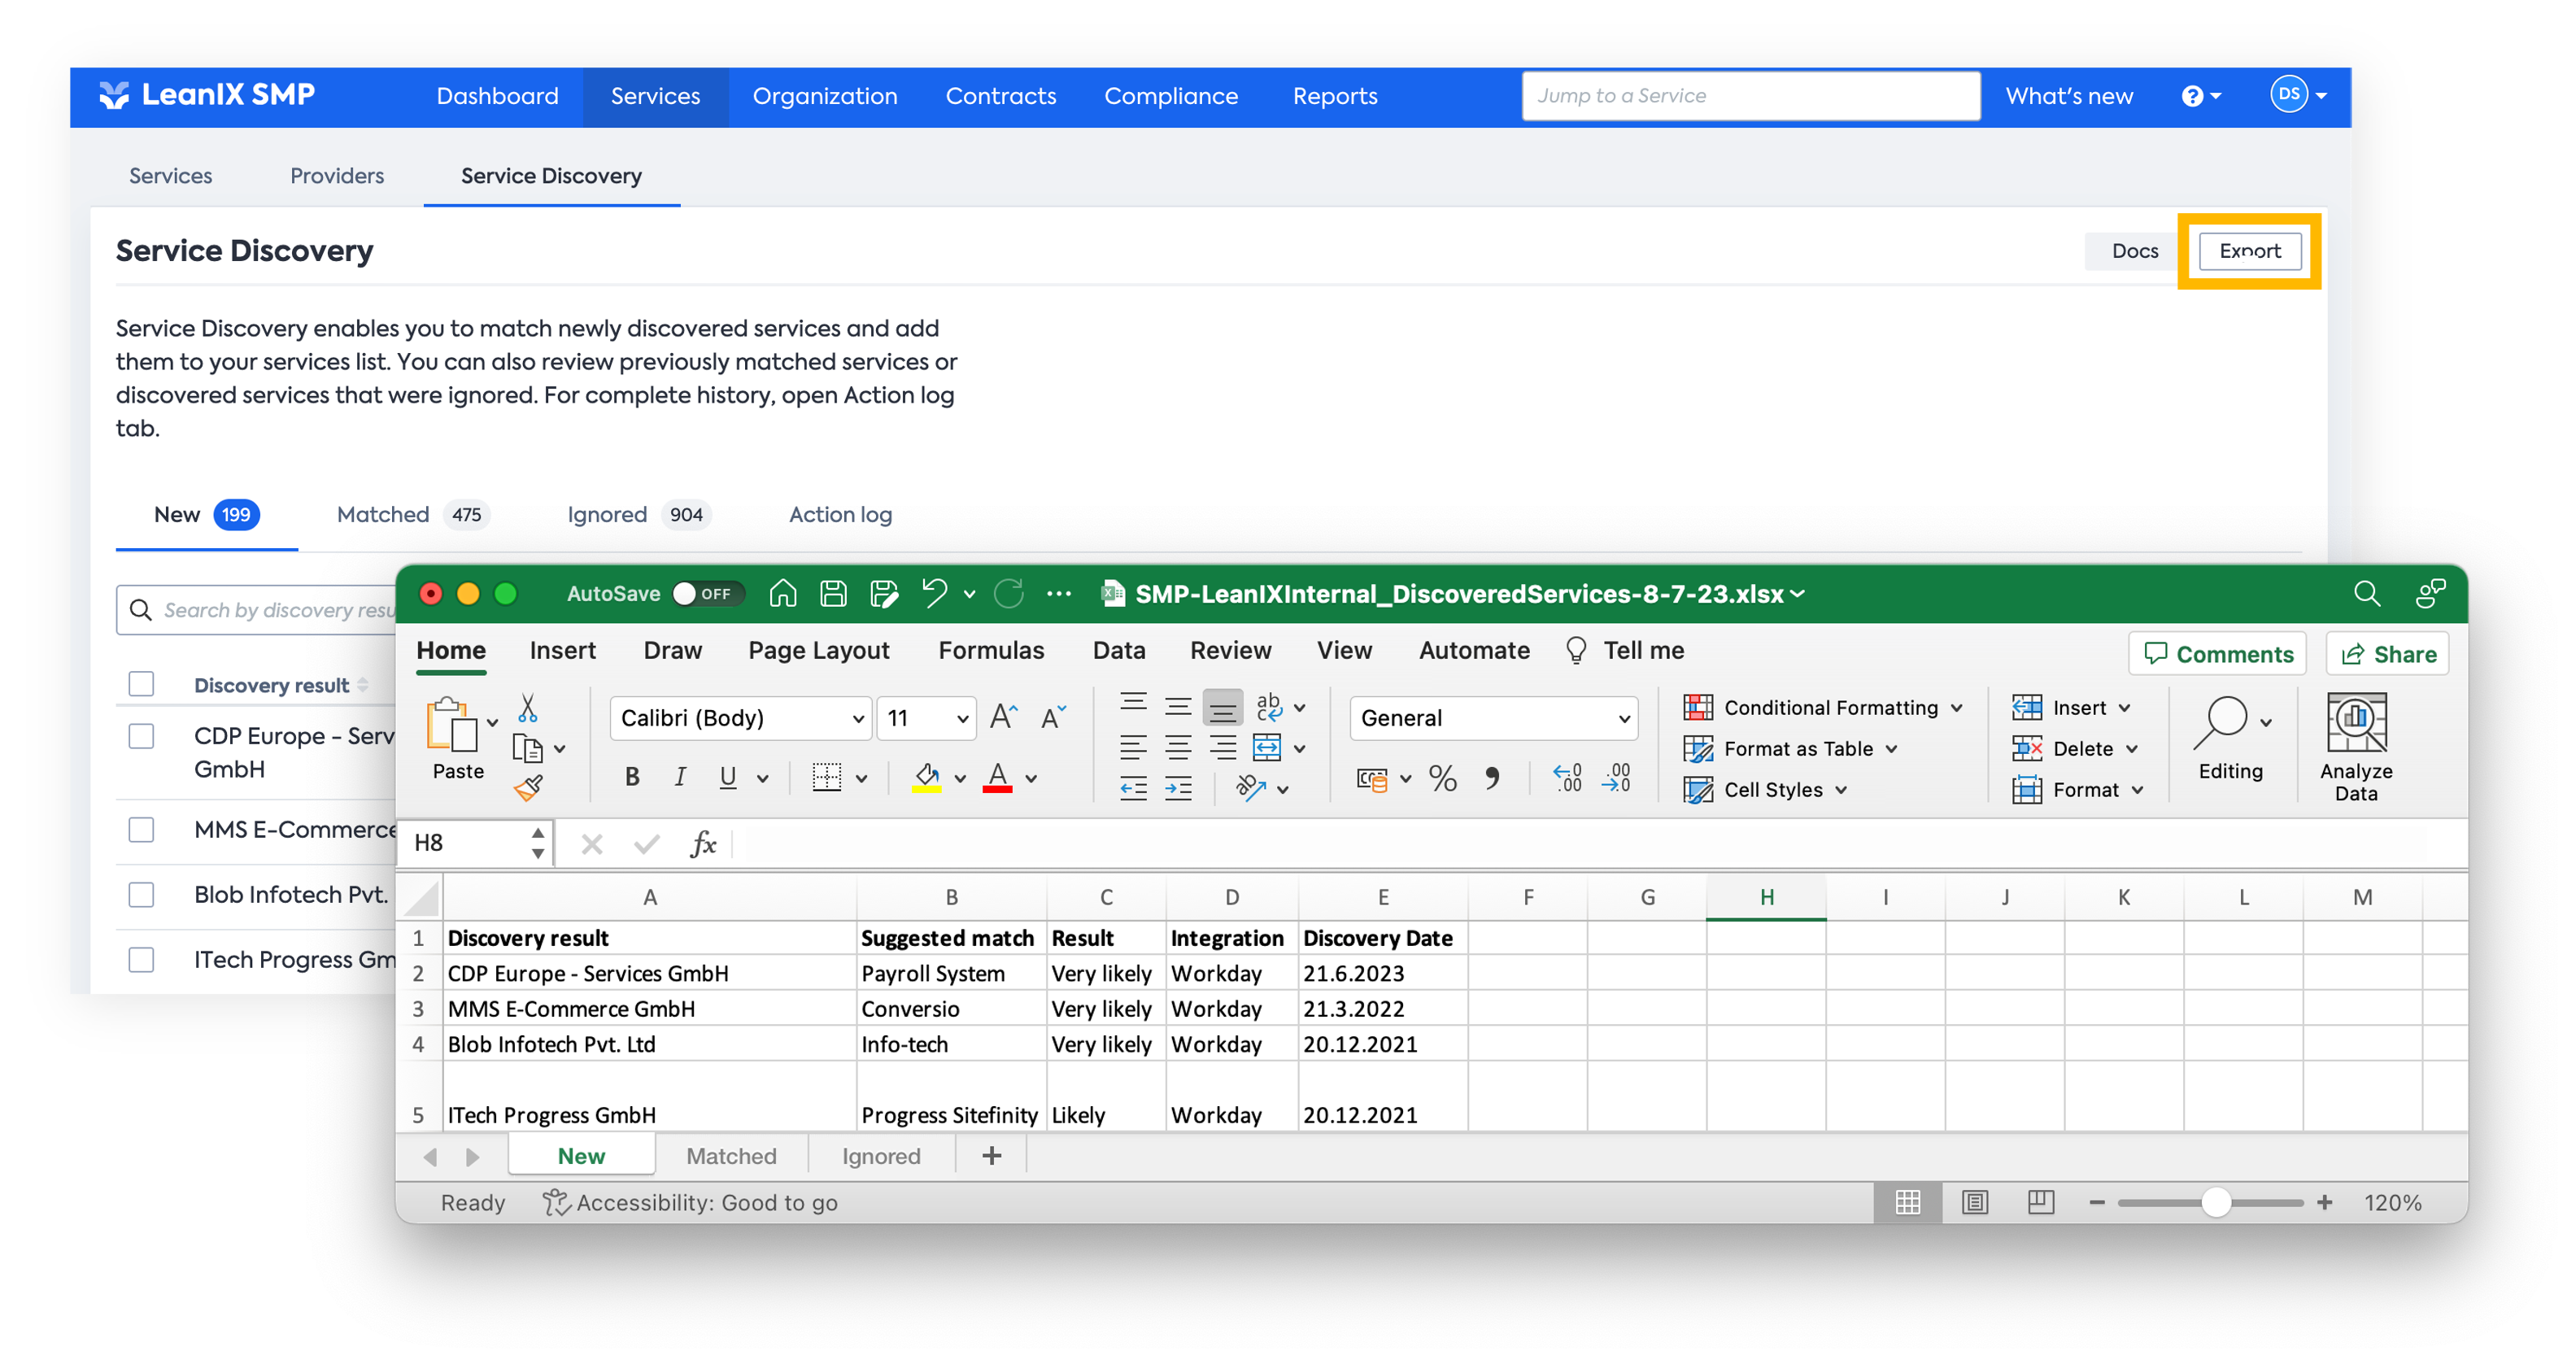Viewport: 2576px width, 1364px height.
Task: Check the MMS E-Commerce row checkbox
Action: (x=141, y=830)
